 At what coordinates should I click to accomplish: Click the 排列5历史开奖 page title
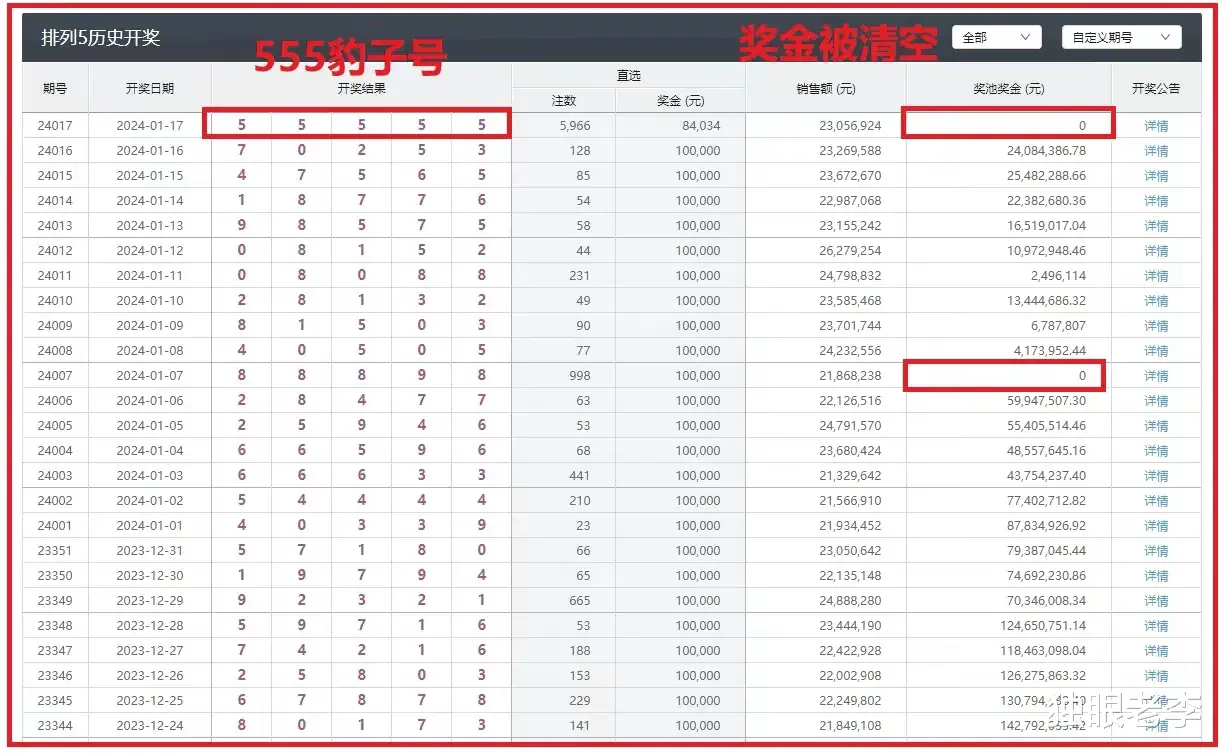click(x=101, y=38)
